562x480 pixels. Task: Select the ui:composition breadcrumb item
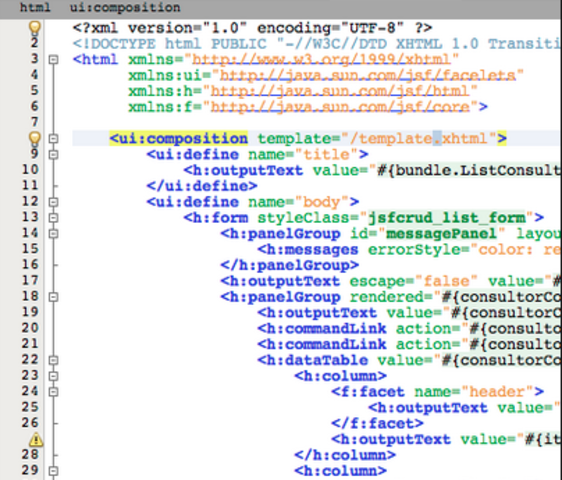(125, 7)
